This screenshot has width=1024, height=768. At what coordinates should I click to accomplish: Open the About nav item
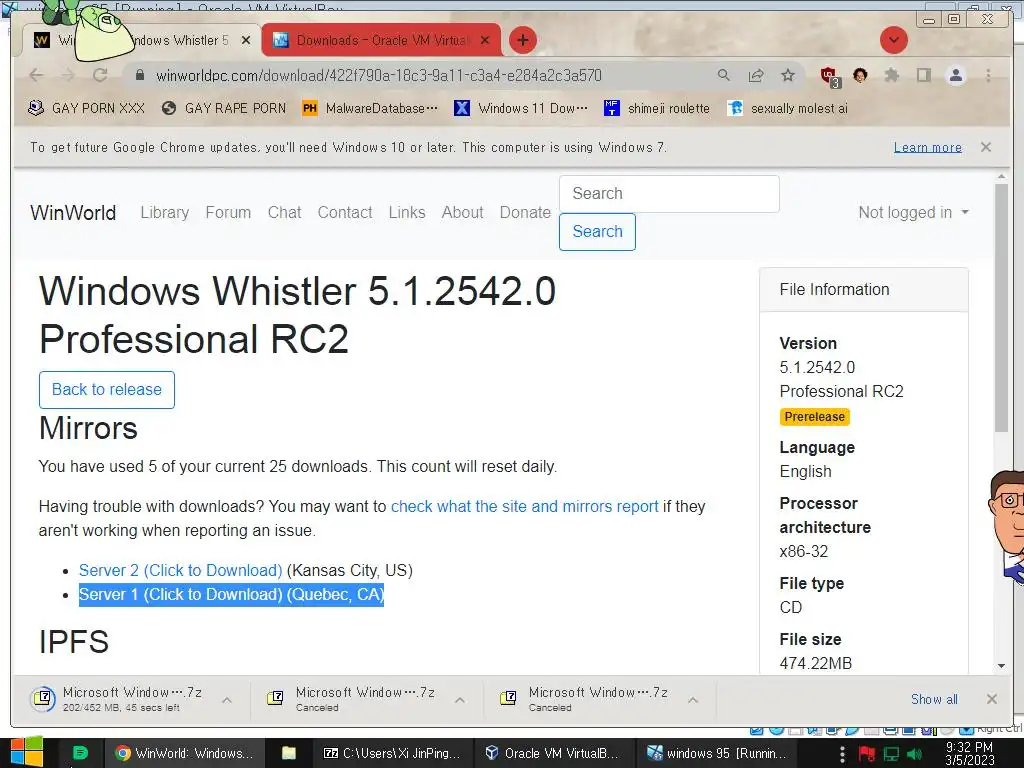point(462,212)
